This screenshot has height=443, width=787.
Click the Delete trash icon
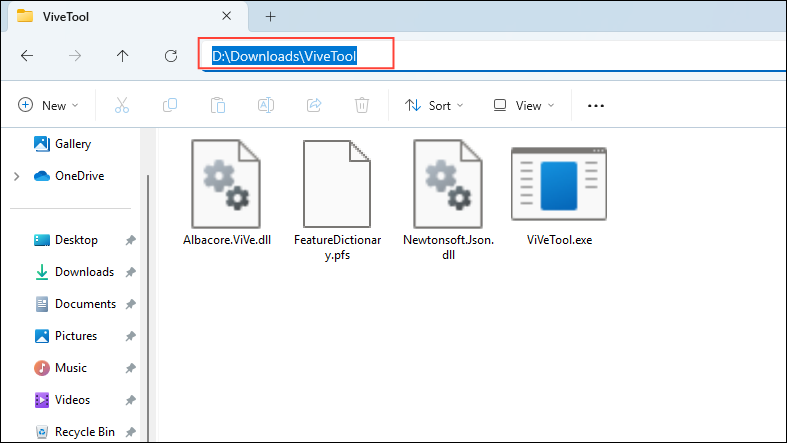coord(362,105)
